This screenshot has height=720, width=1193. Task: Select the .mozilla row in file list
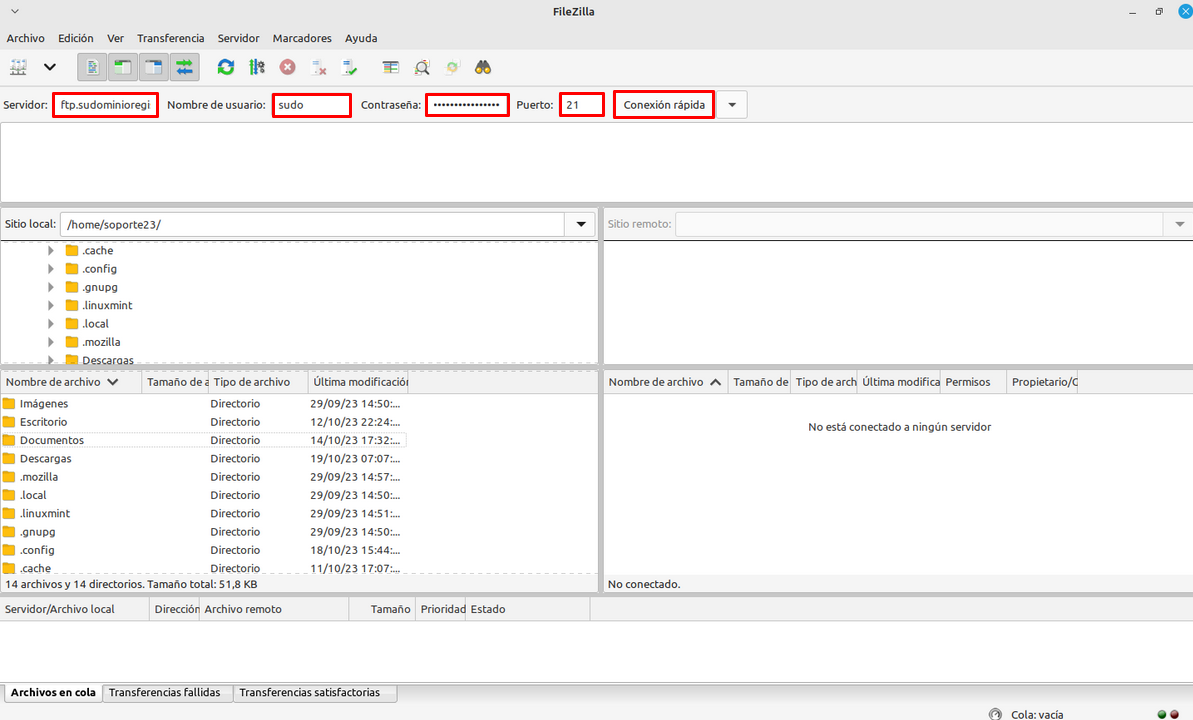[x=204, y=476]
